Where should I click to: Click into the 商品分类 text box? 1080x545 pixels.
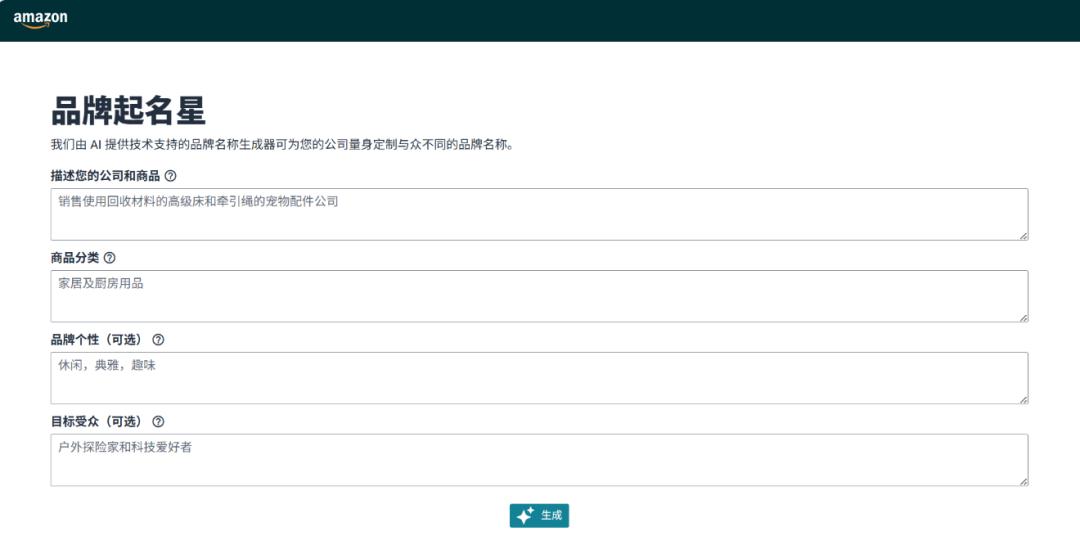pyautogui.click(x=539, y=296)
